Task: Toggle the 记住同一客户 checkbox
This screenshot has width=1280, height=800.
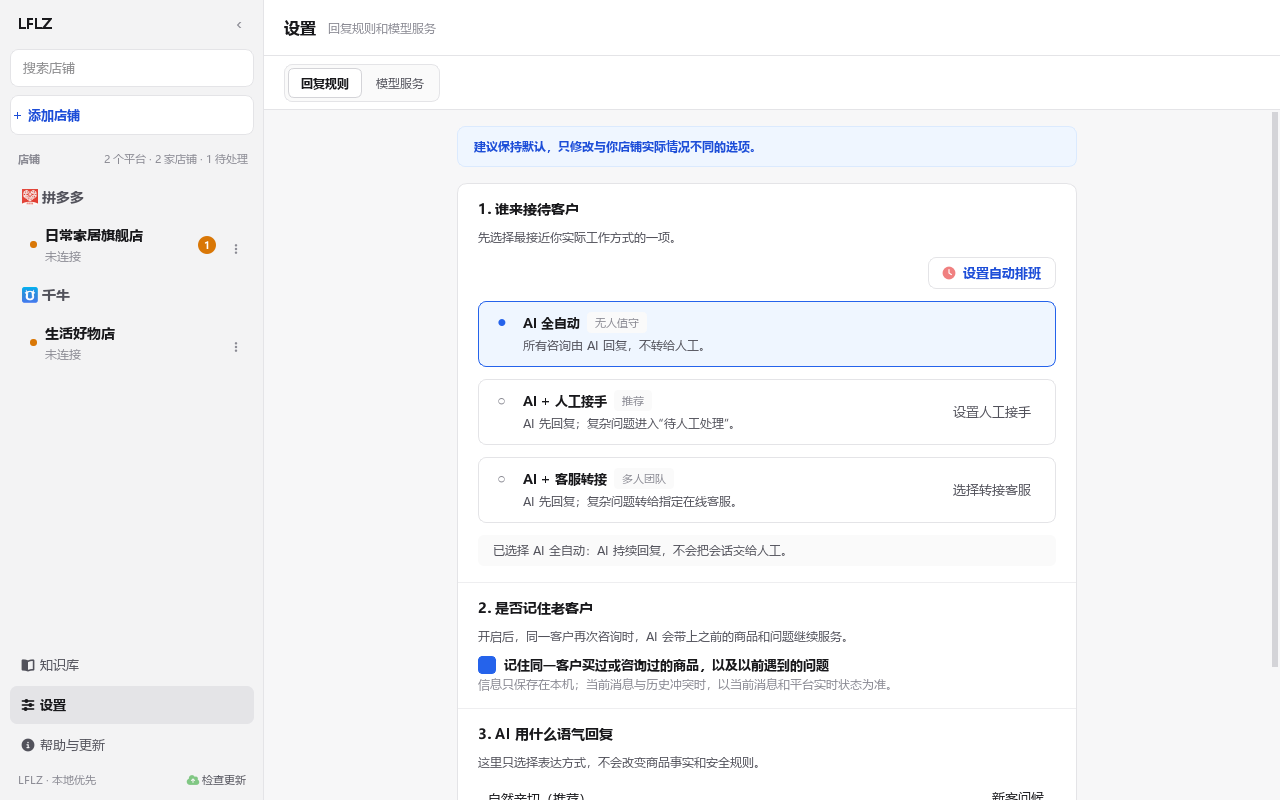Action: pos(487,665)
